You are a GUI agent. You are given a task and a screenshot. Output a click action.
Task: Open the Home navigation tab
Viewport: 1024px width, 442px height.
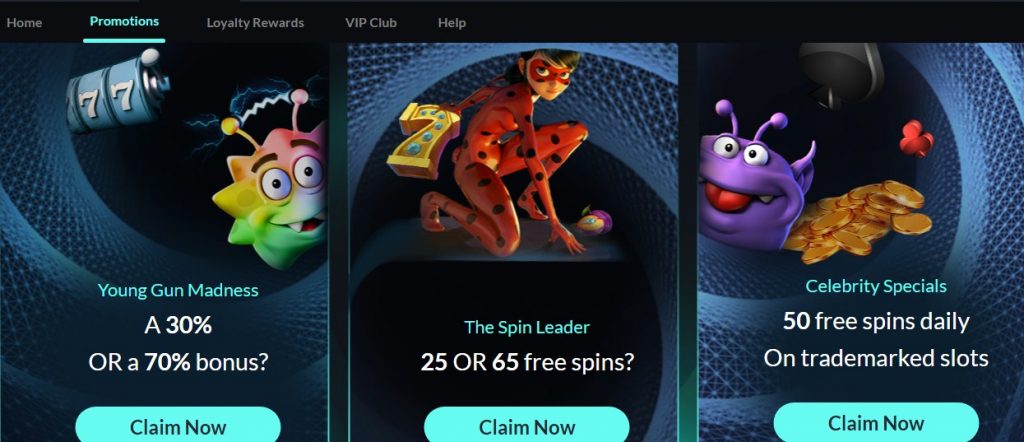tap(24, 22)
